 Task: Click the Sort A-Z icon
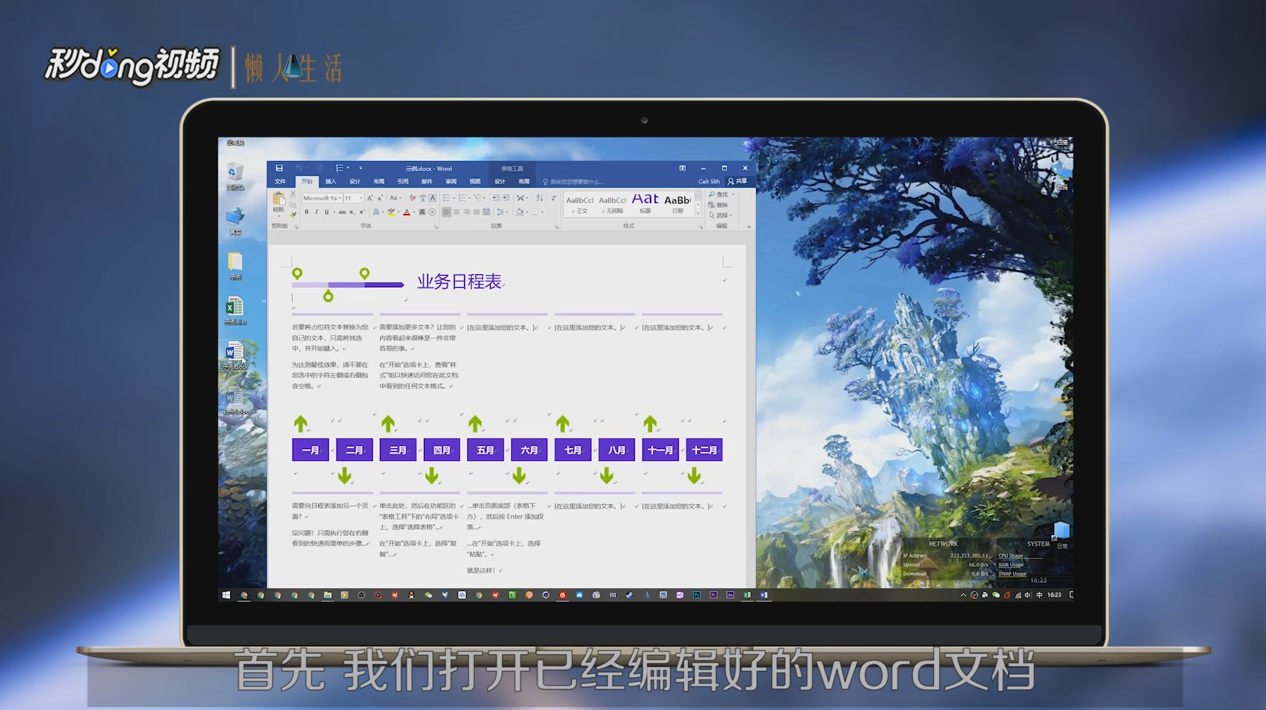540,198
